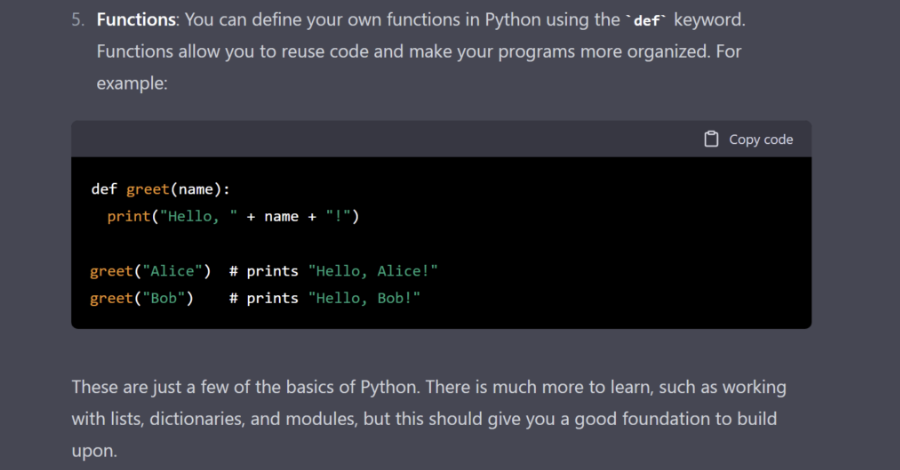This screenshot has height=470, width=900.
Task: Click "def" keyword in the first code line
Action: tap(103, 189)
